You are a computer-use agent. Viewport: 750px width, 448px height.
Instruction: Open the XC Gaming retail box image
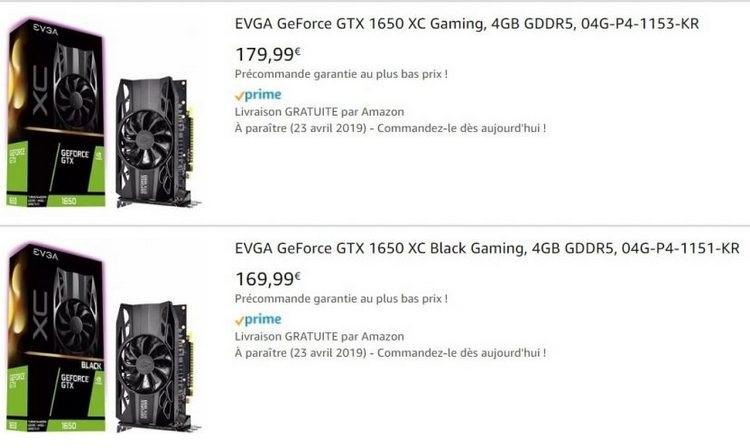point(56,113)
